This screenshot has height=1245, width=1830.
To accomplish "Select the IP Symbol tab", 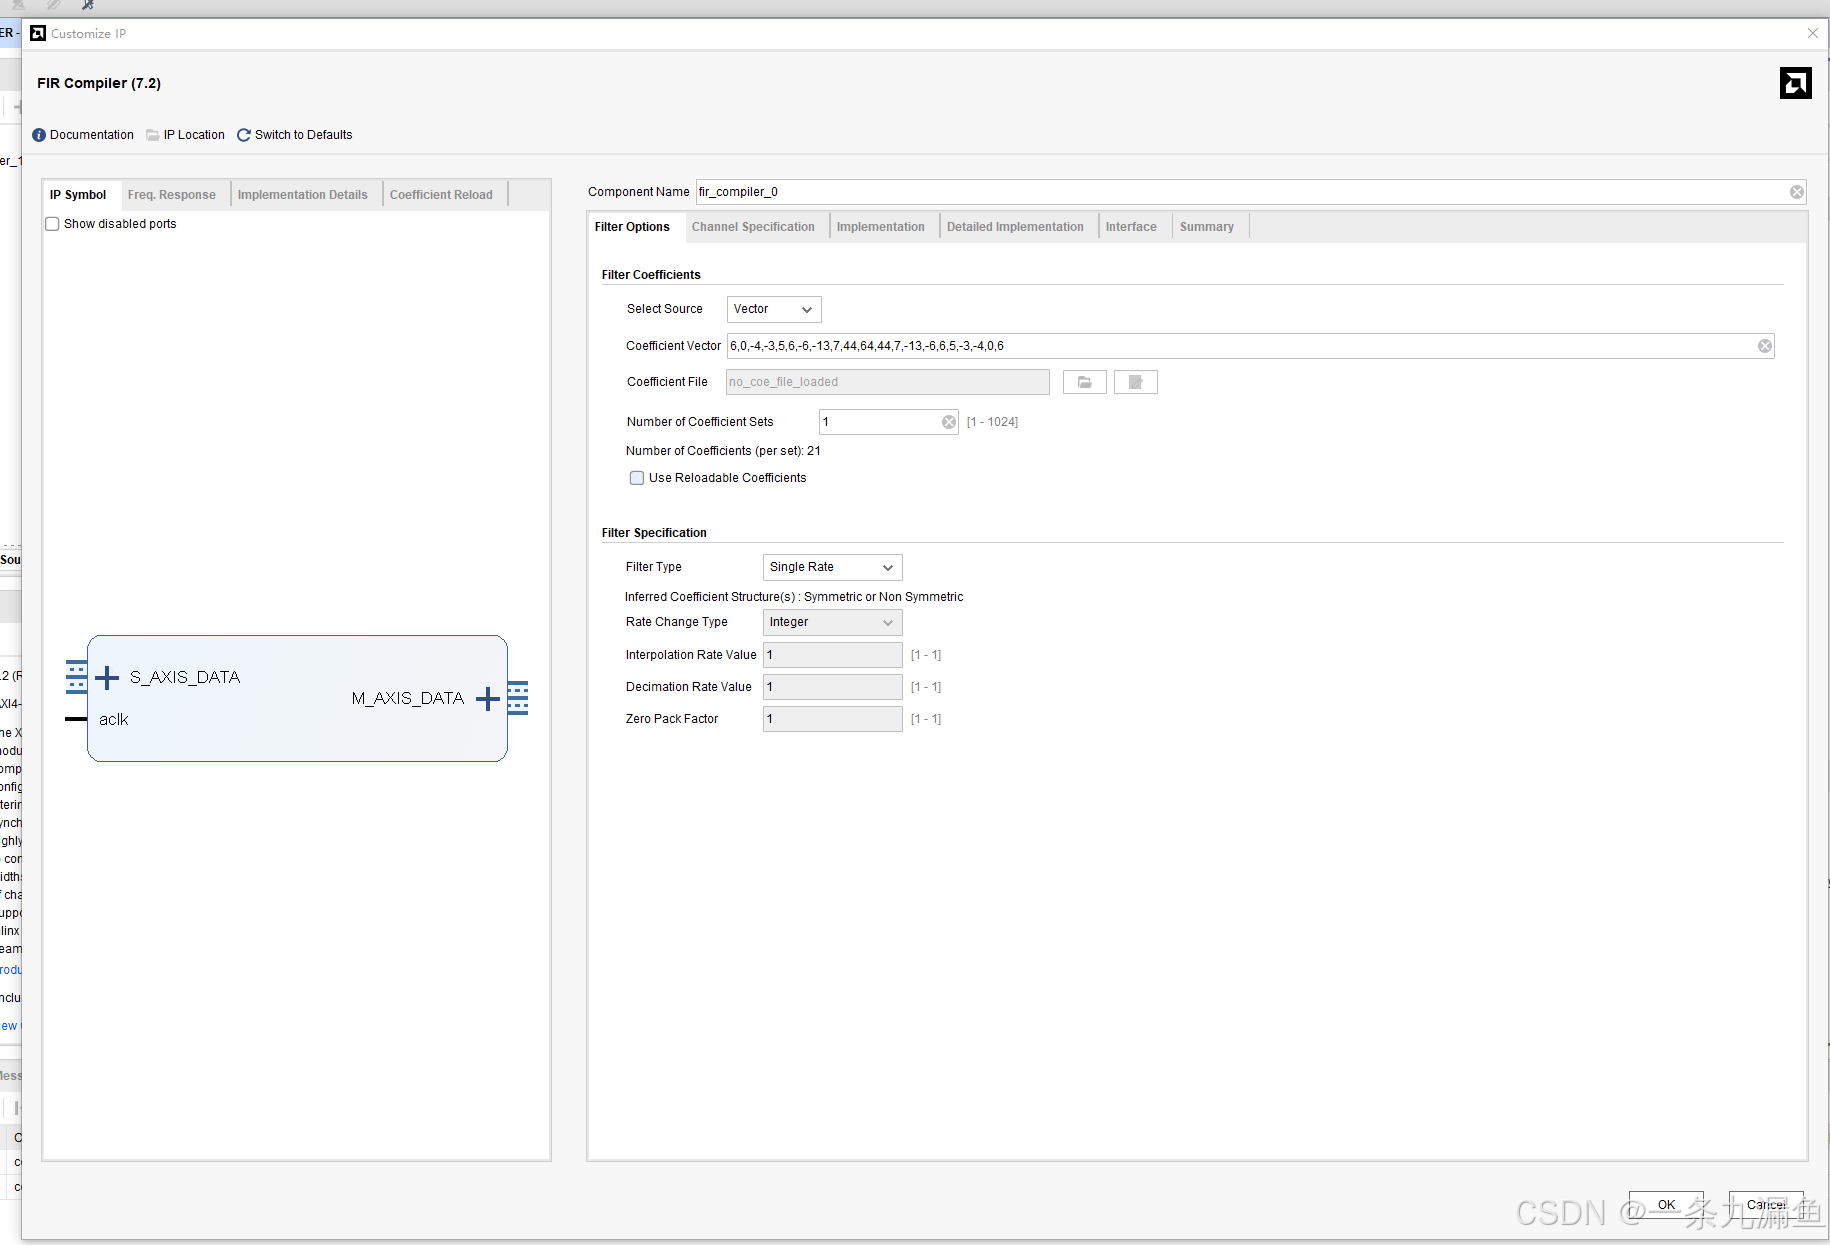I will click(78, 195).
